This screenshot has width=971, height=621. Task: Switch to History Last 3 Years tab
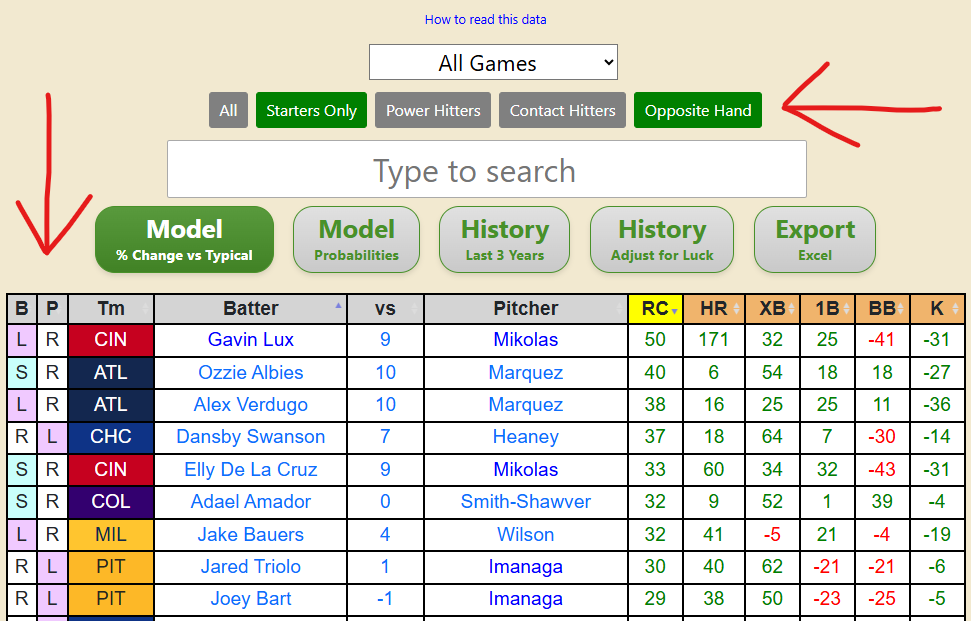pos(505,240)
